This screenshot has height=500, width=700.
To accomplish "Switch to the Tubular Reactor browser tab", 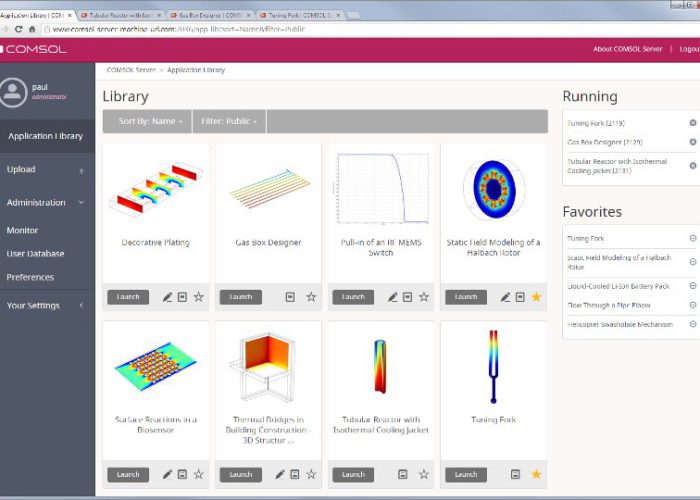I will point(121,15).
